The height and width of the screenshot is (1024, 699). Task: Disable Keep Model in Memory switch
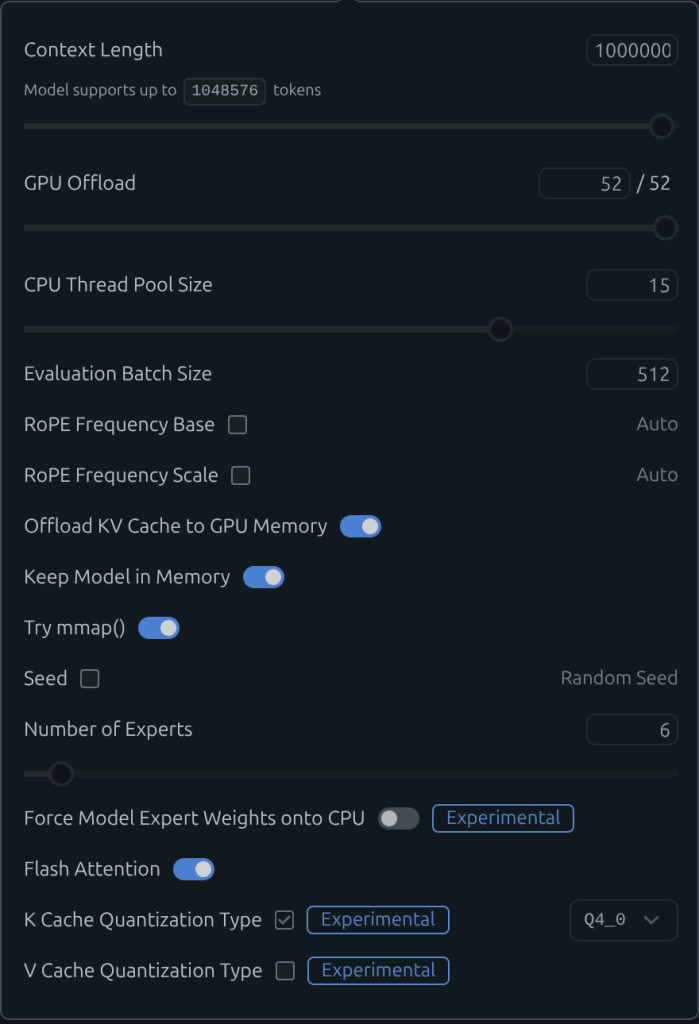(264, 577)
